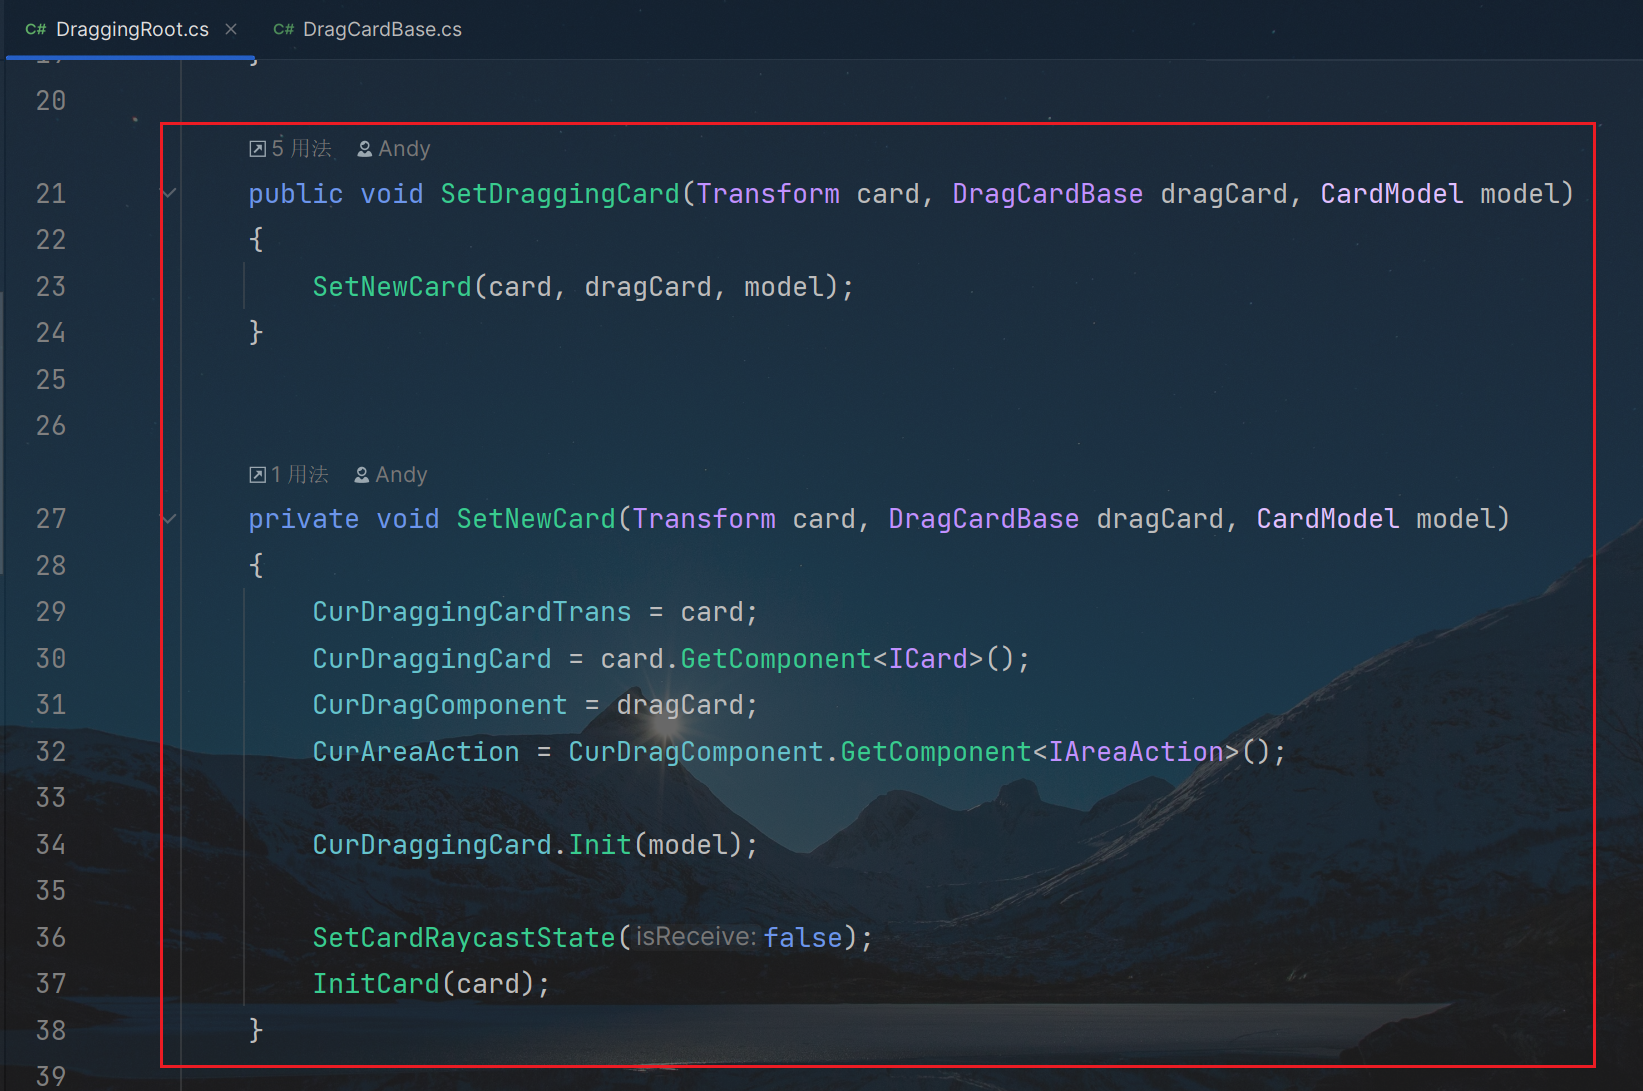Image resolution: width=1643 pixels, height=1091 pixels.
Task: Click usages icon above SetNewCard method declaration
Action: tap(257, 475)
